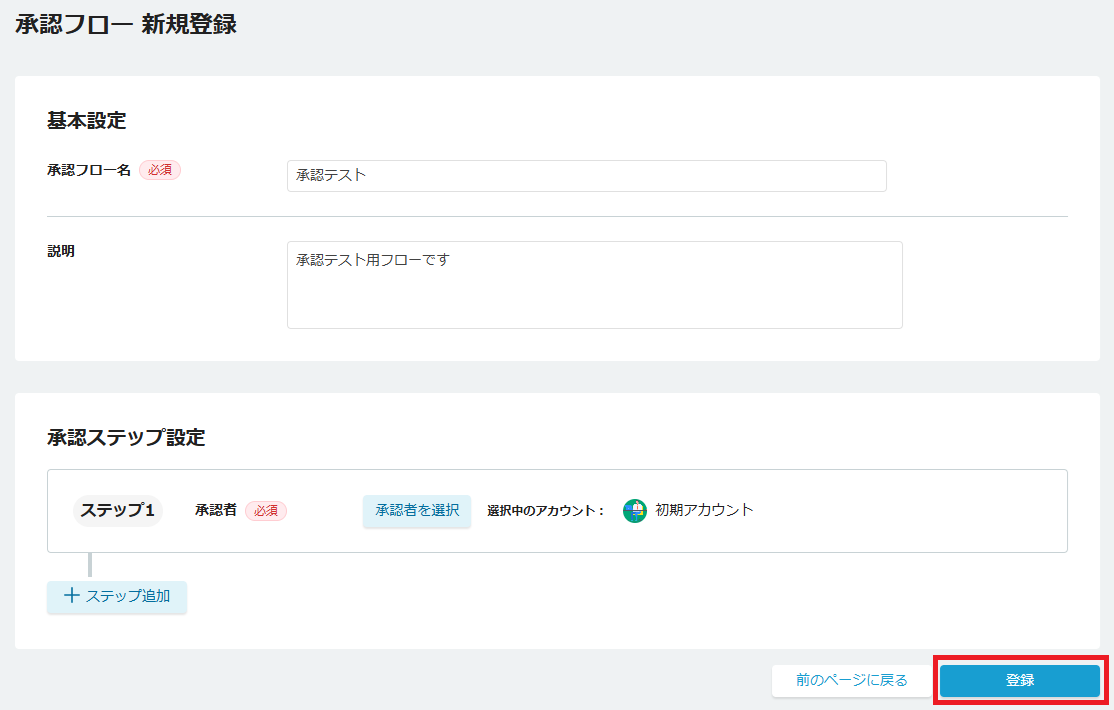
Task: Click the 選択中のアカウント label
Action: tap(546, 511)
